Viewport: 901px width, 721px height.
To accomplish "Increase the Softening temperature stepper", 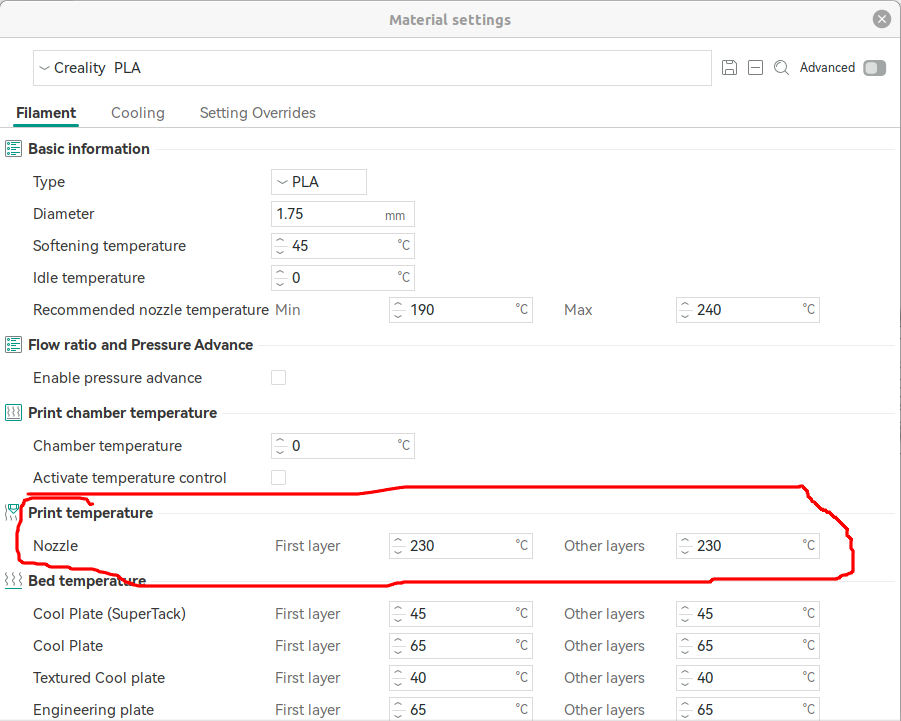I will coord(280,241).
